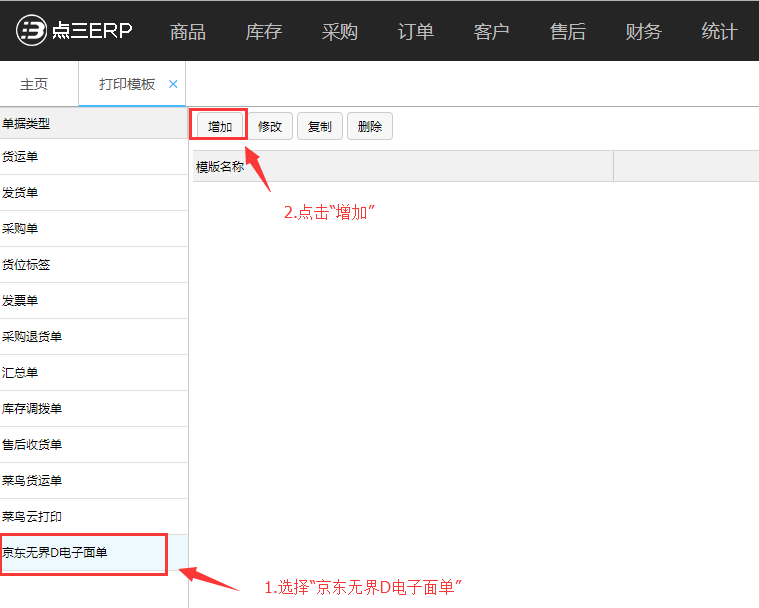Click the 删除 button

point(370,126)
